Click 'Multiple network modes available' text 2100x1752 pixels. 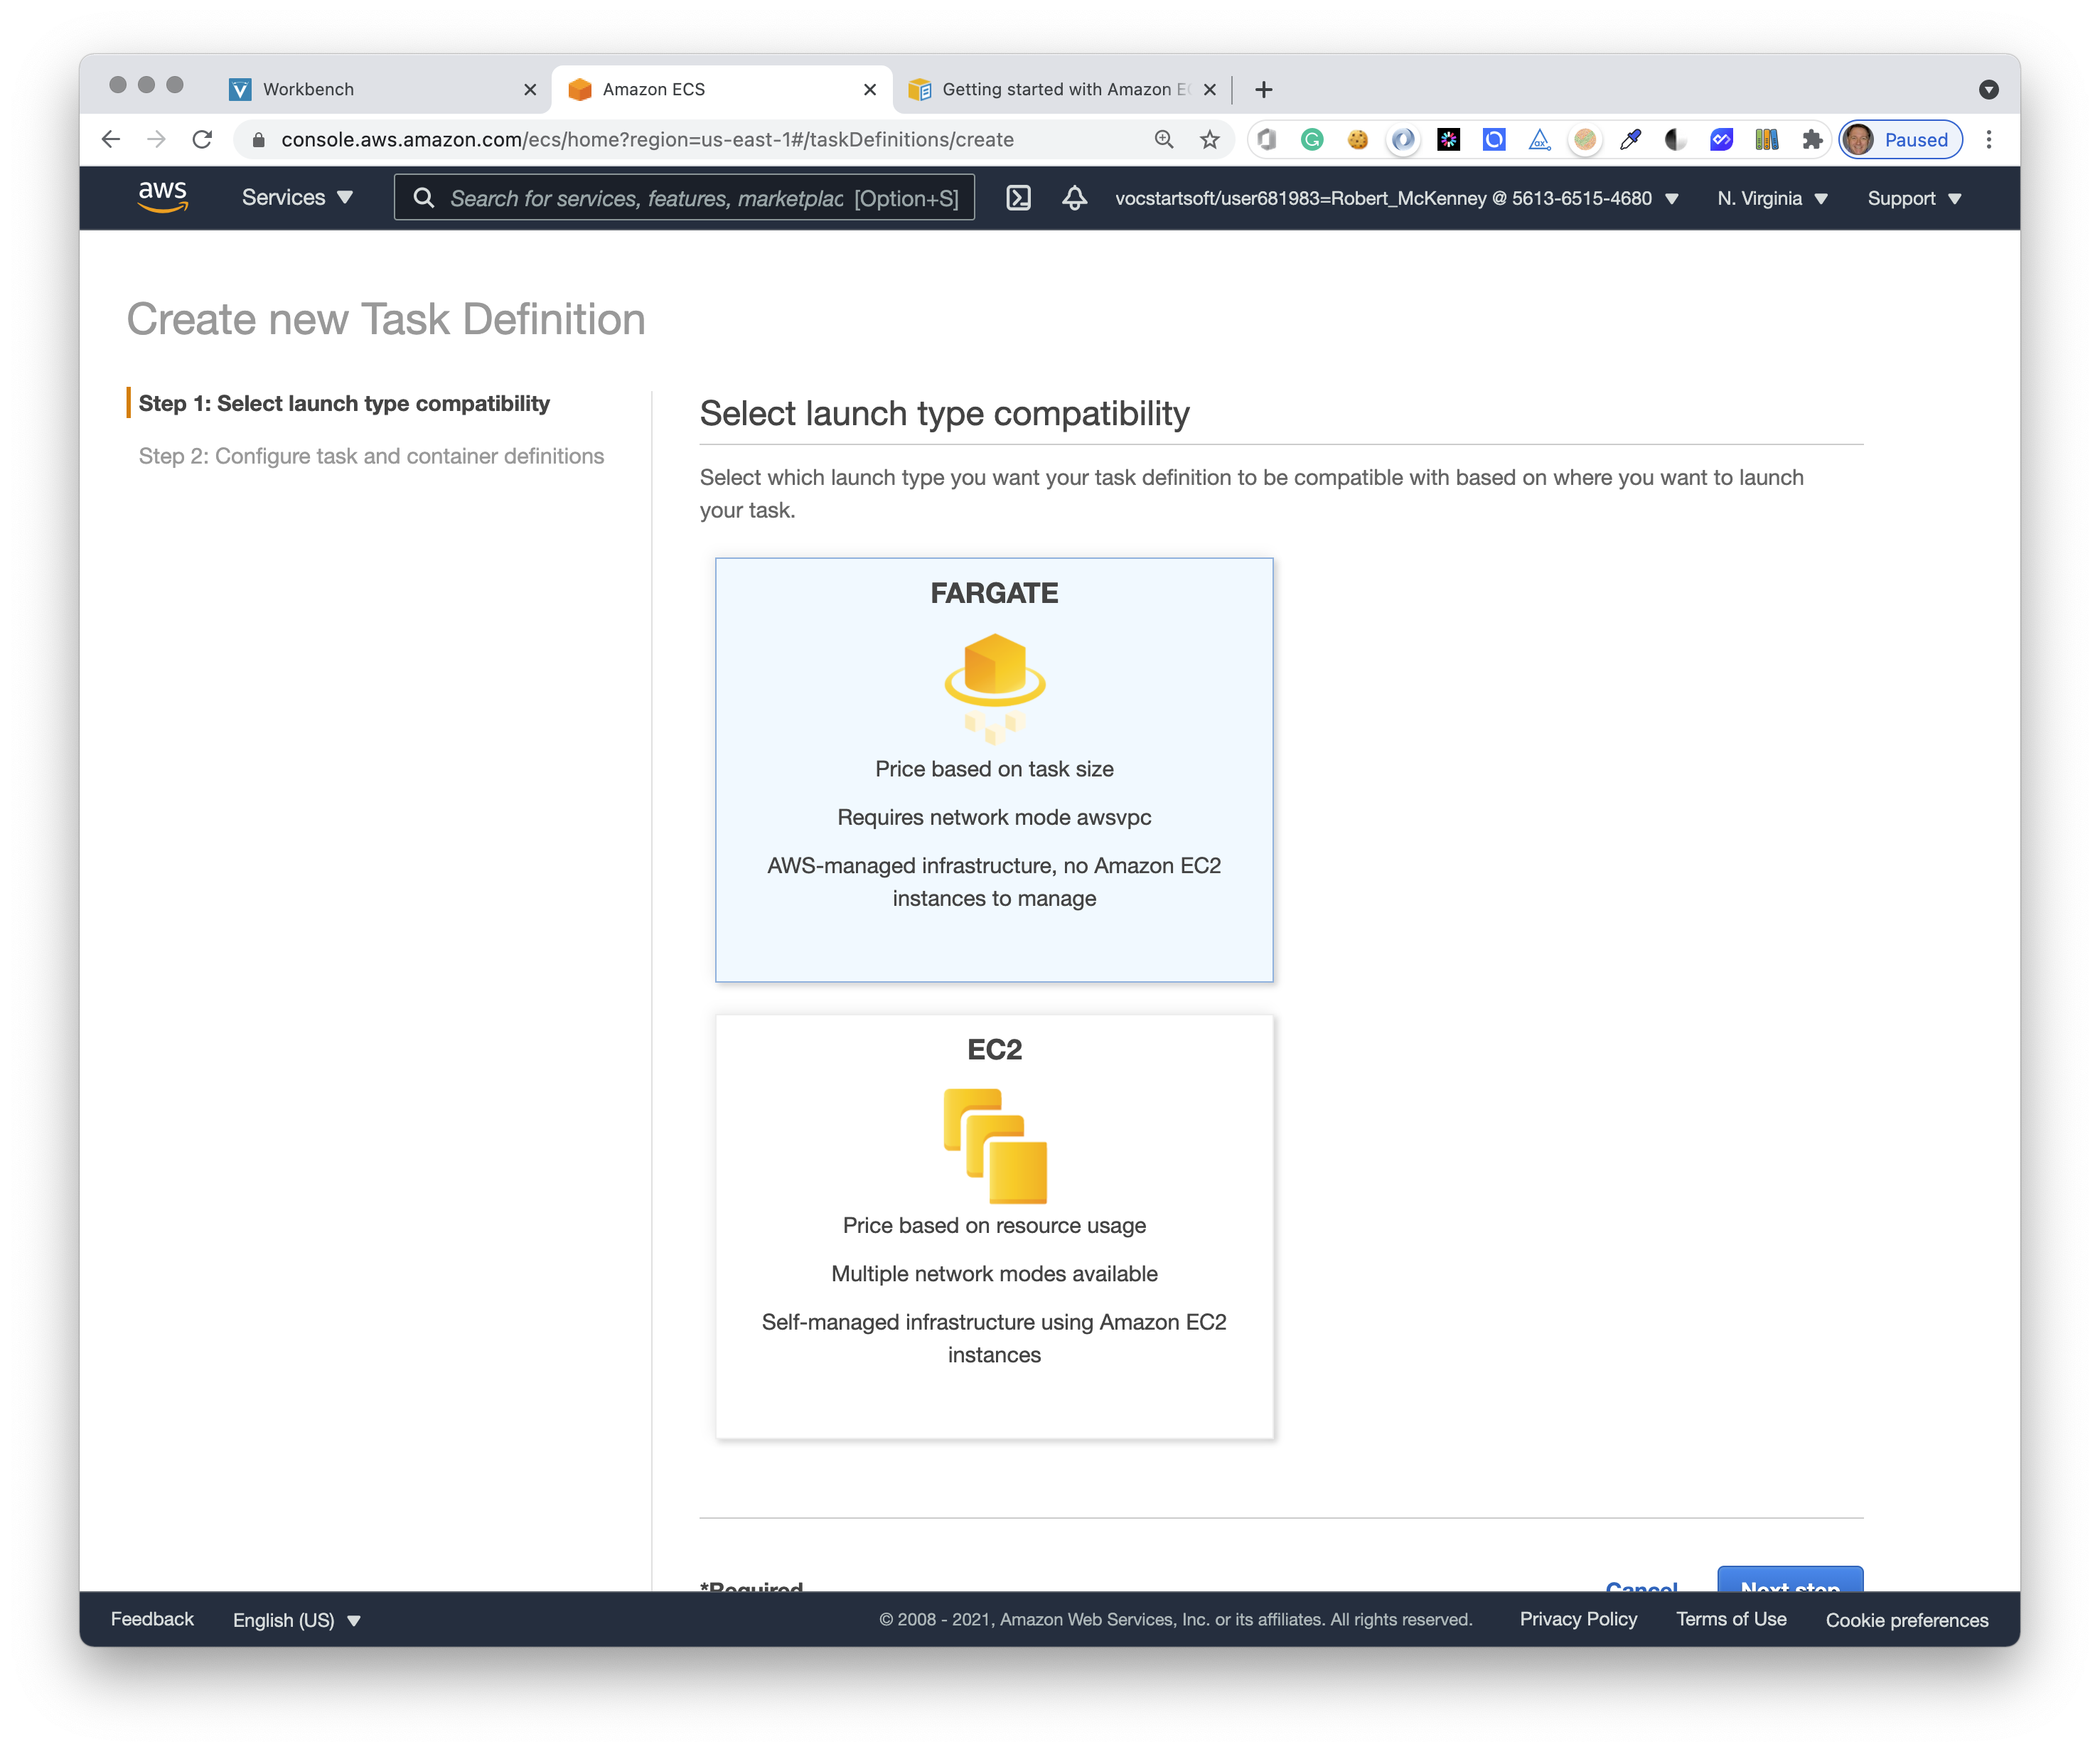click(x=994, y=1273)
